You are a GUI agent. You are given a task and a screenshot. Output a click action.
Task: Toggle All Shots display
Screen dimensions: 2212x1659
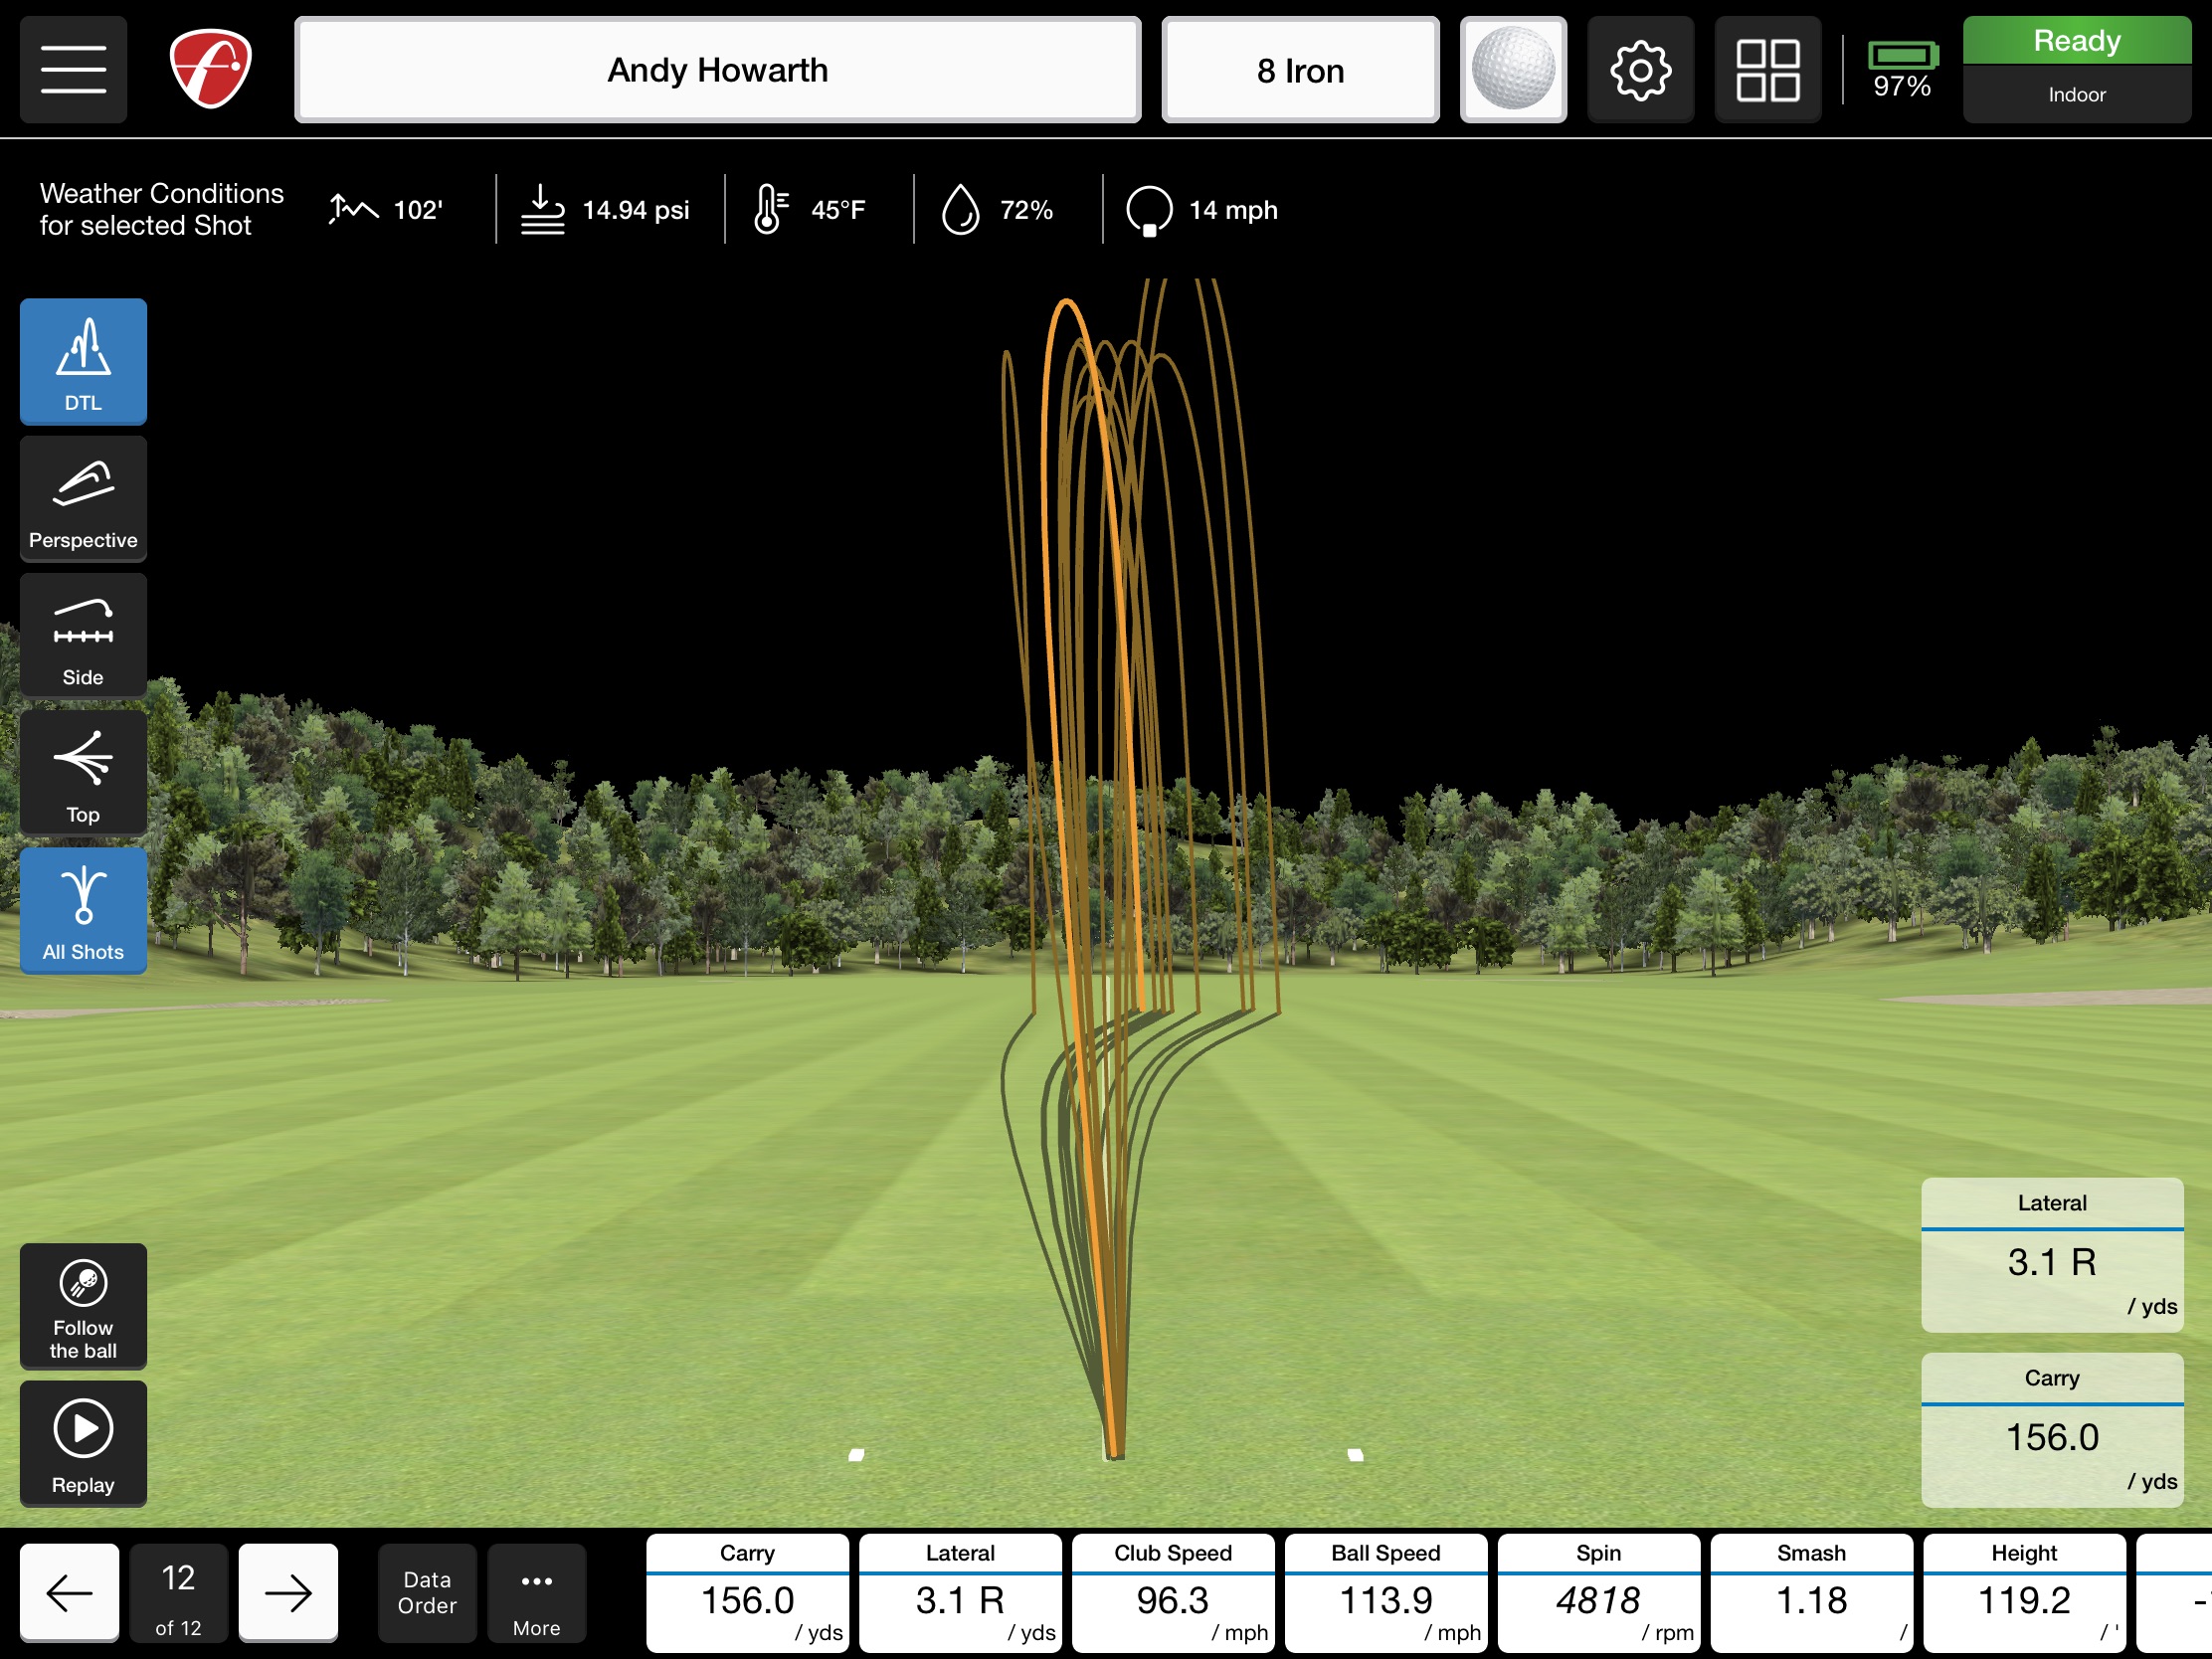(x=83, y=910)
